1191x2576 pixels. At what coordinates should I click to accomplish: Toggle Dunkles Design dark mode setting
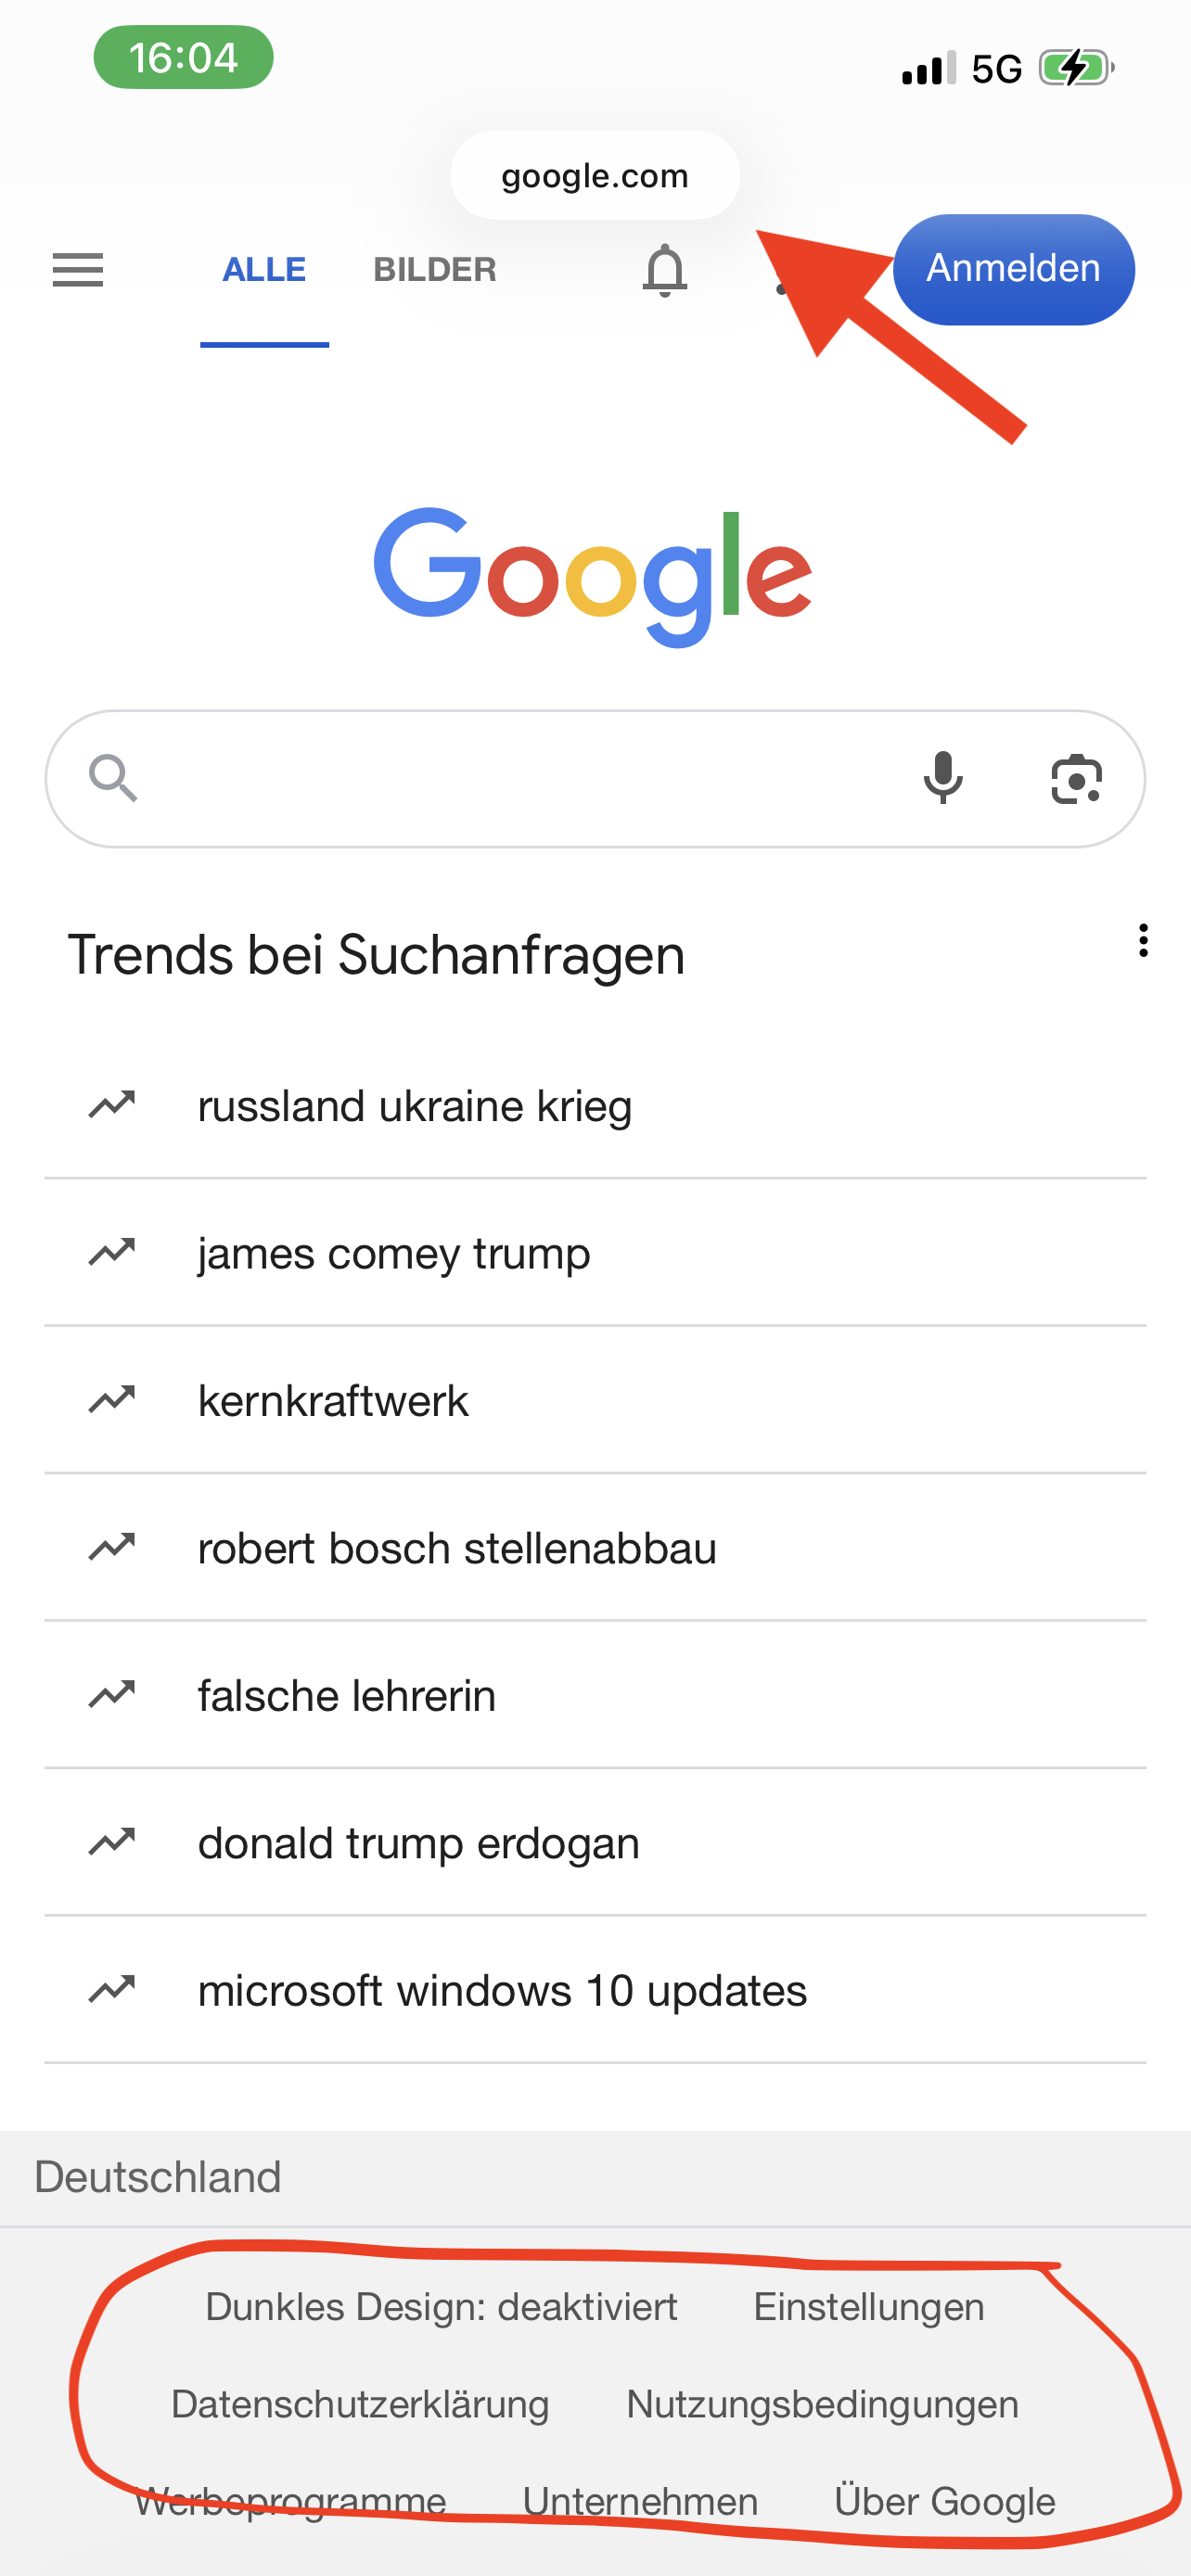coord(441,2307)
